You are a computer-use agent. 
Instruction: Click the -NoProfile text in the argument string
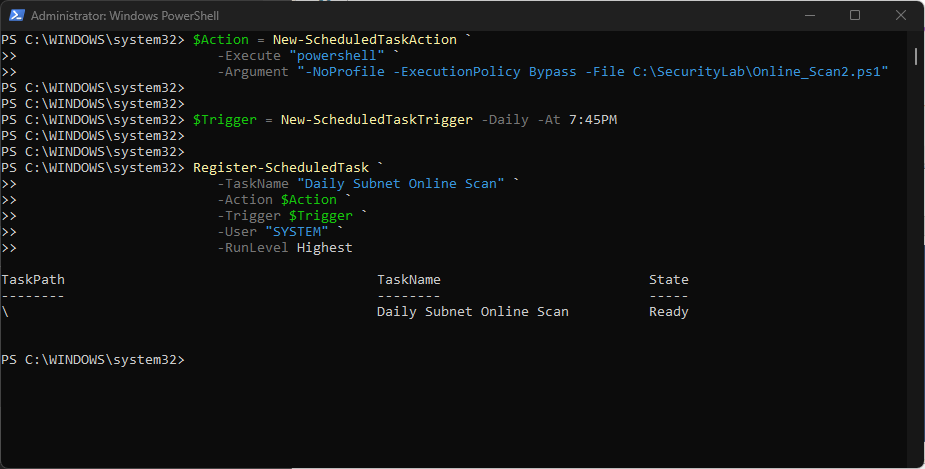[x=345, y=71]
